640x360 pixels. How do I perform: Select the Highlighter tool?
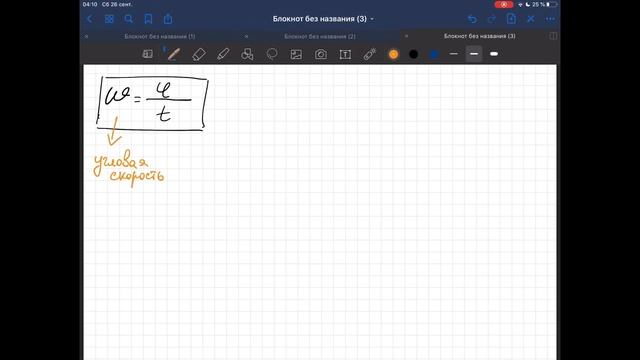[223, 54]
